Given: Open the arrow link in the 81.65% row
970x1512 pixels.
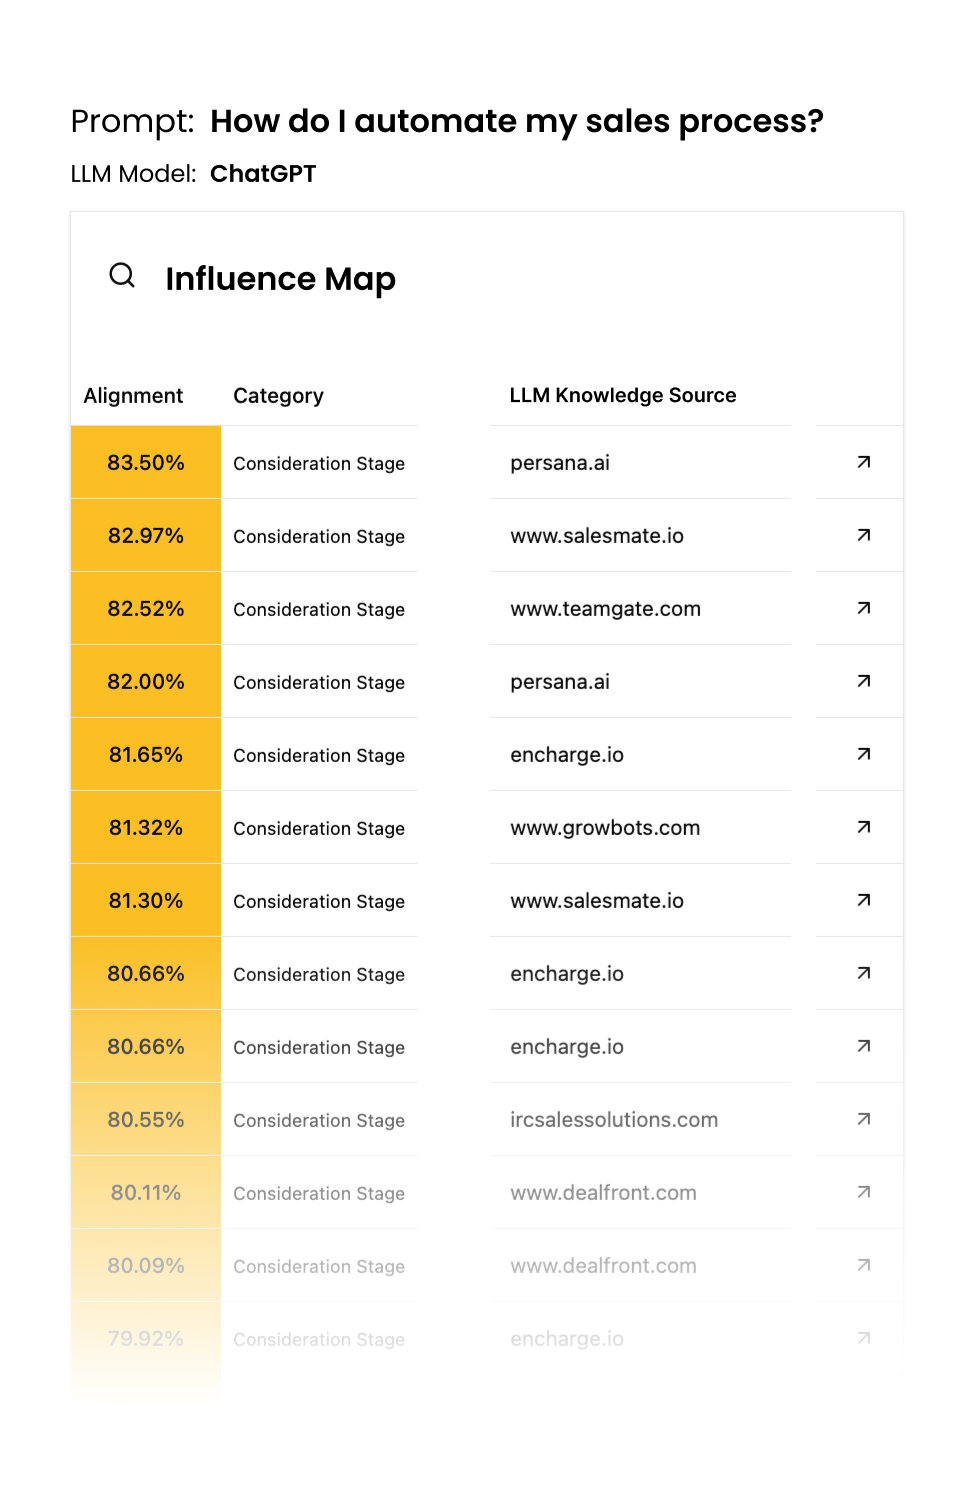Looking at the screenshot, I should [x=864, y=754].
